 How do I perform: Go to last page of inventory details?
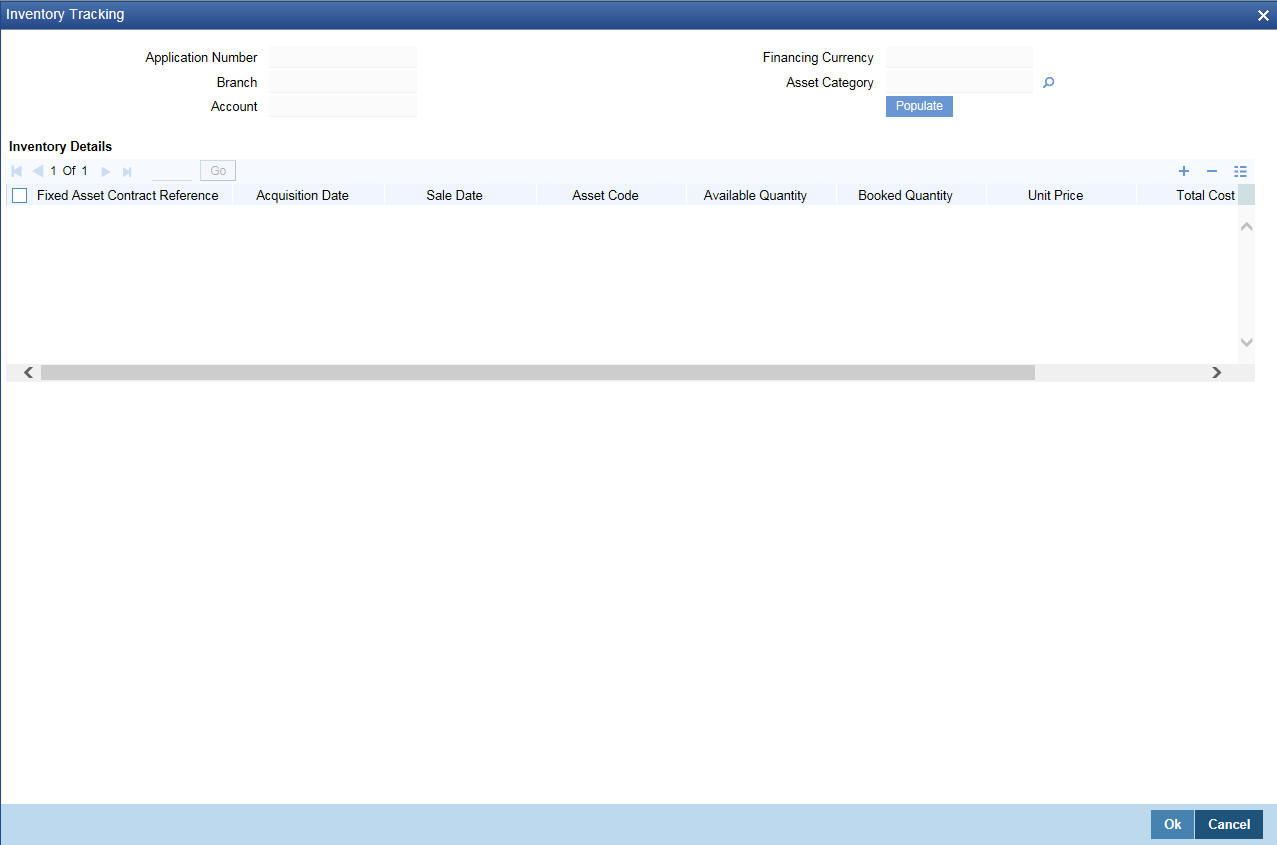[127, 171]
